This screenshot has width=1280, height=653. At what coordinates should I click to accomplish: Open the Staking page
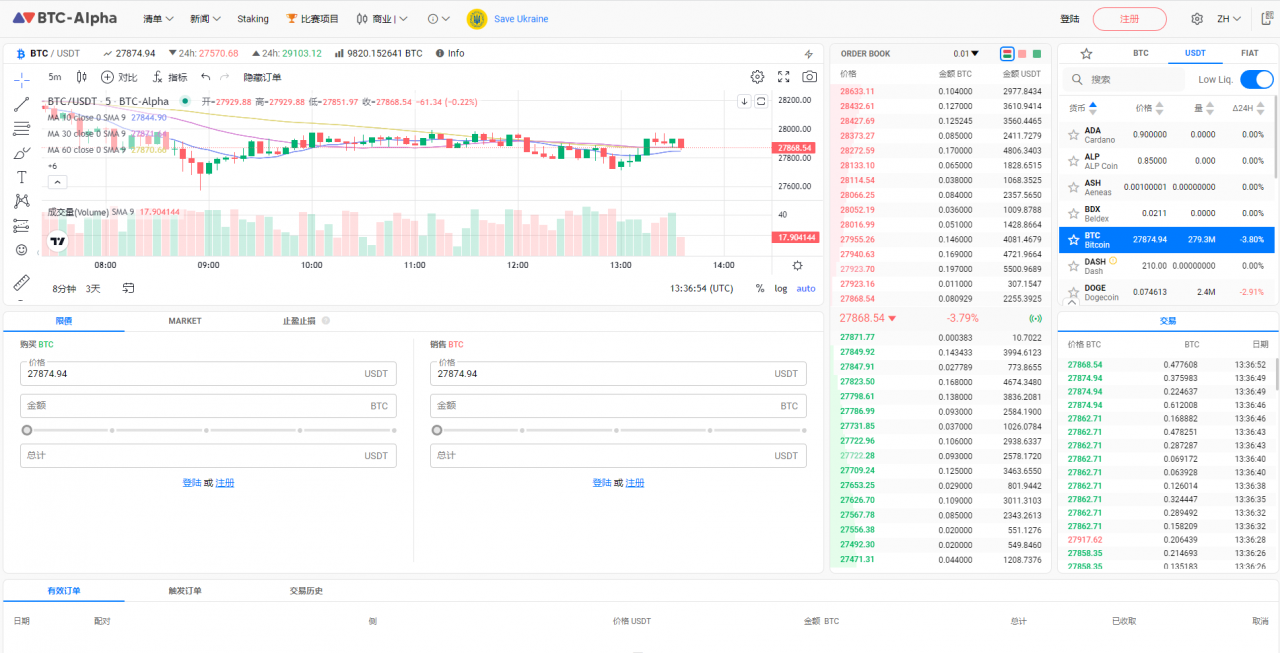(253, 19)
